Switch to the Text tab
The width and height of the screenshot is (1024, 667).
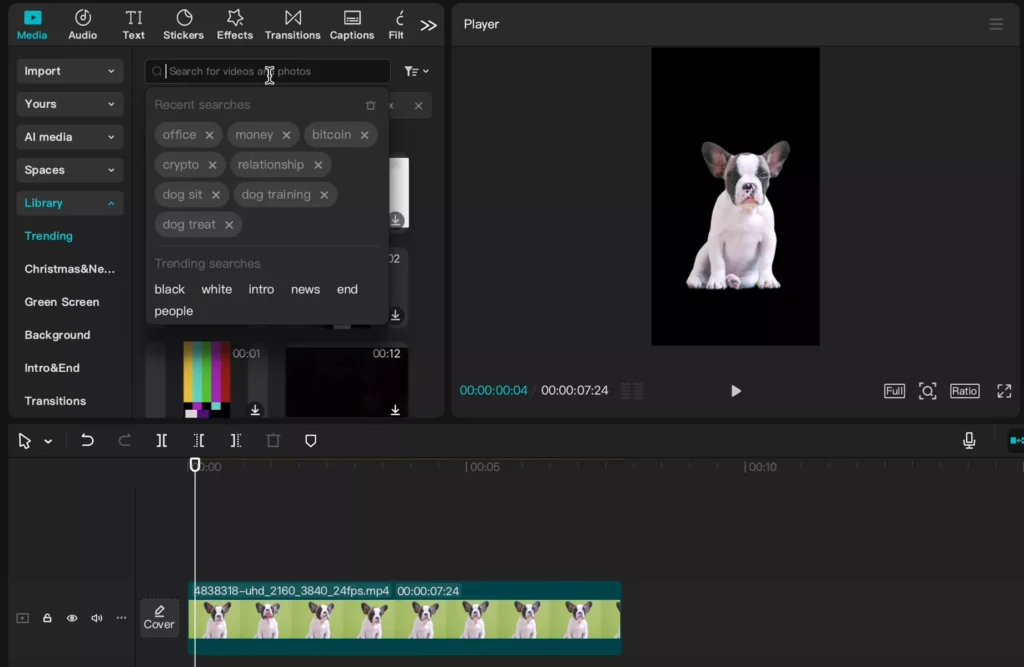(133, 25)
